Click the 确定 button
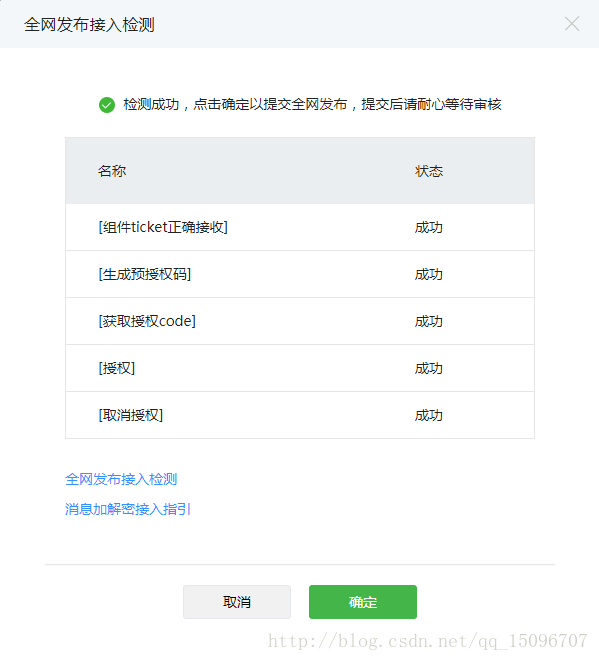599x661 pixels. coord(363,602)
